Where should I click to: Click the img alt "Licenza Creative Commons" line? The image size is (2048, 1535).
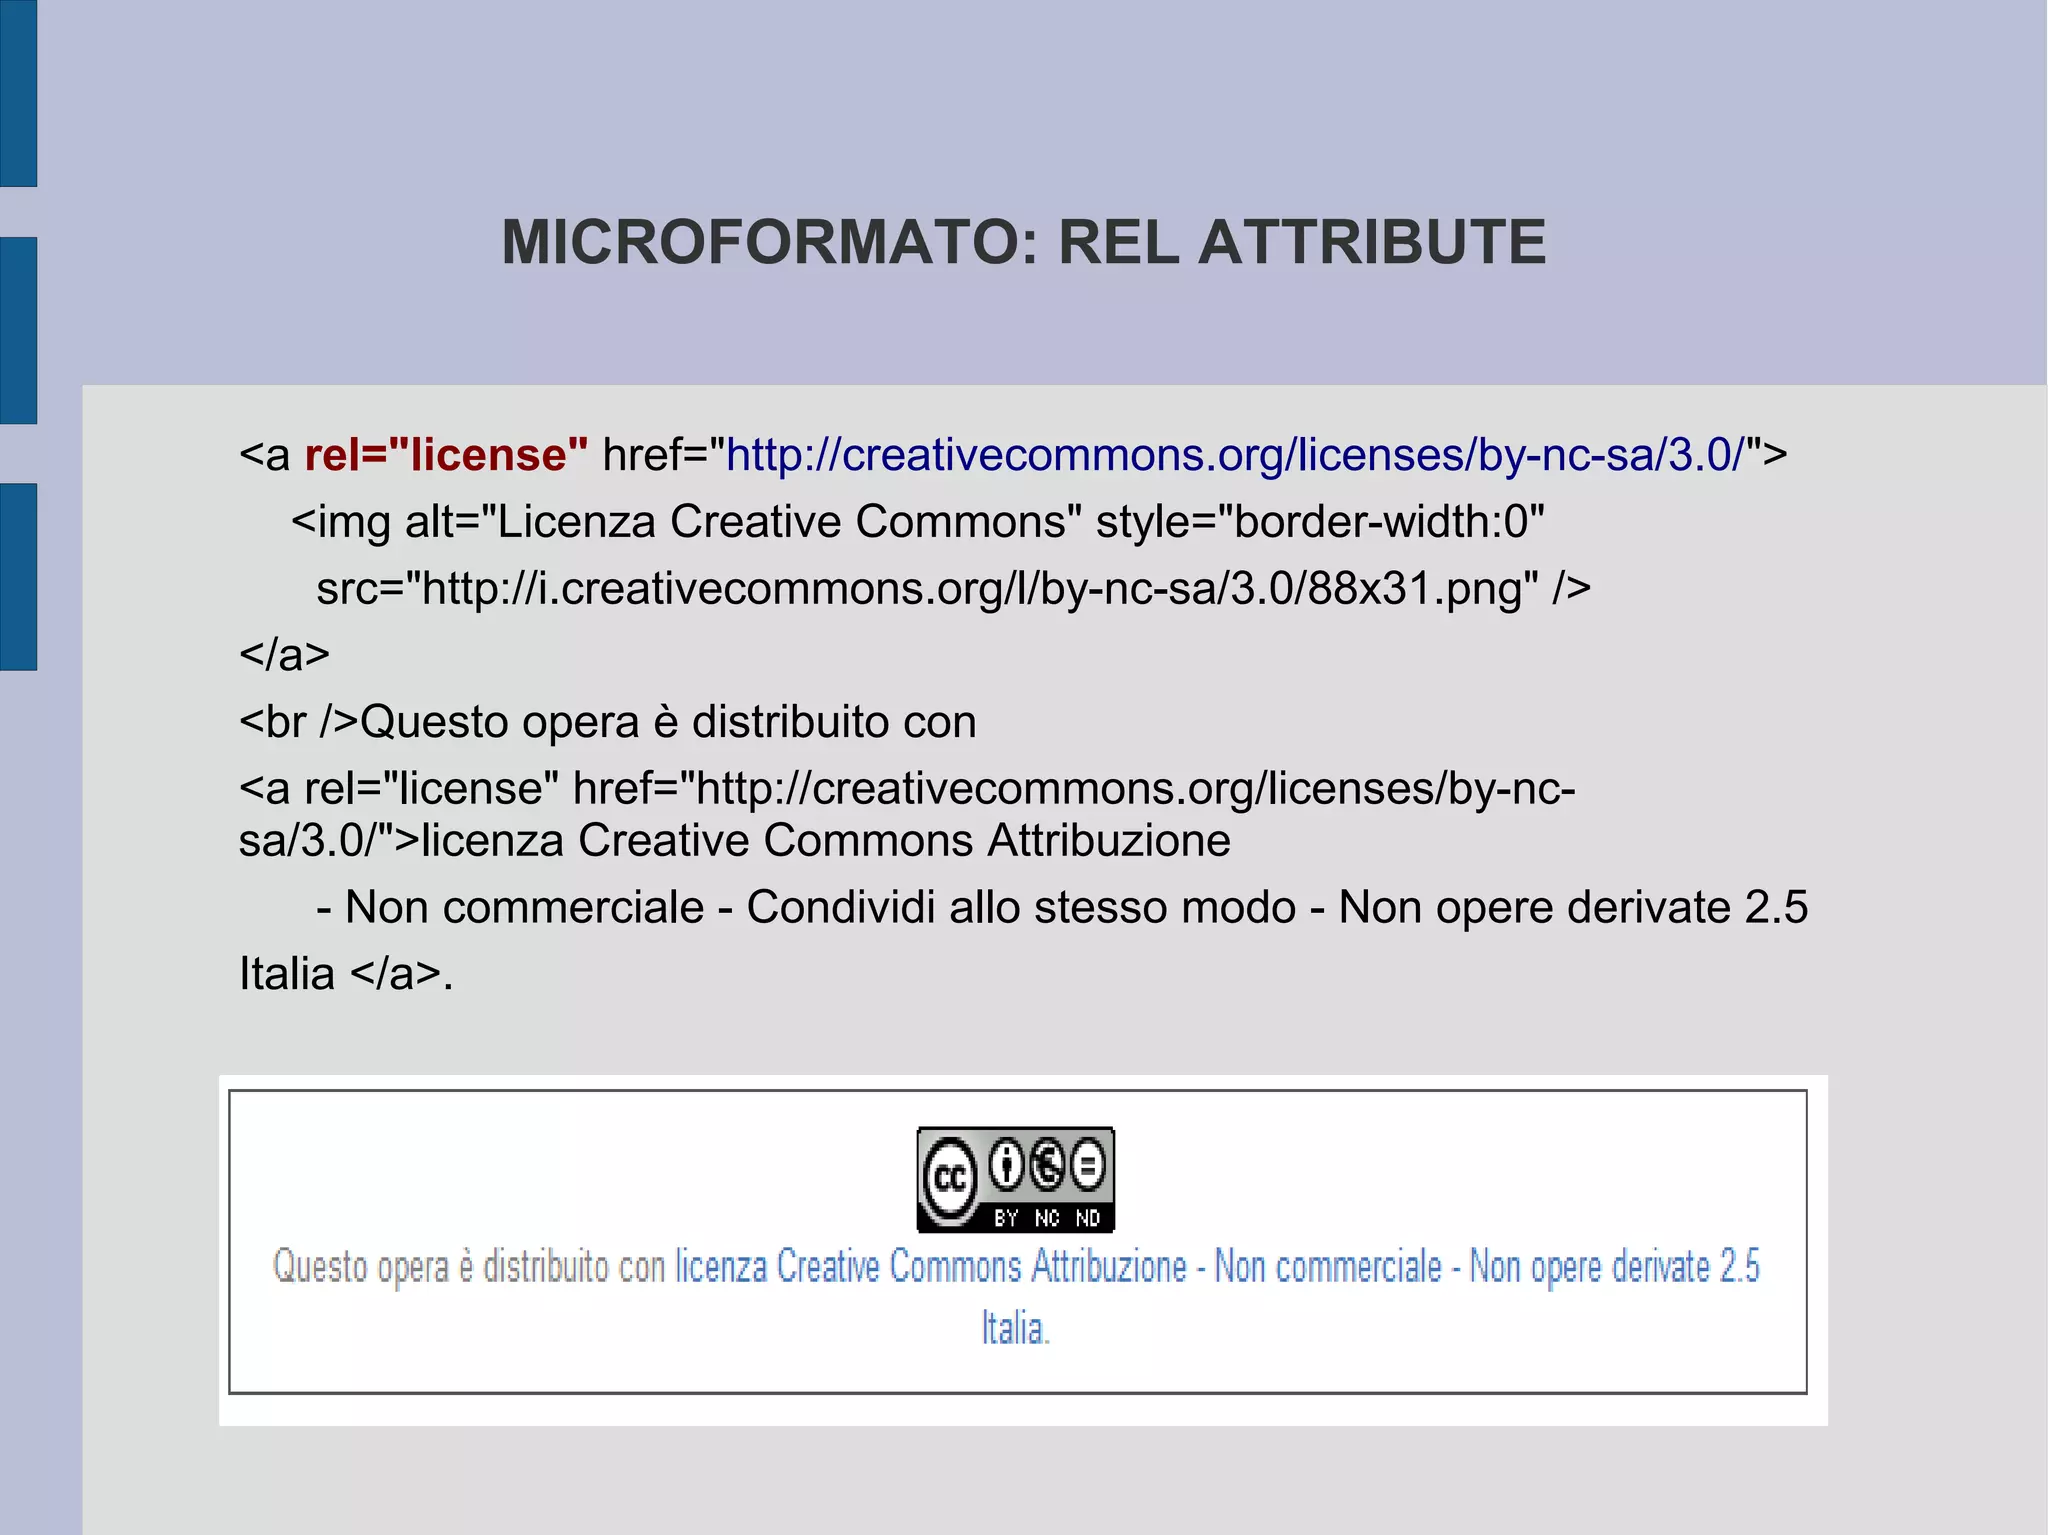tap(917, 522)
